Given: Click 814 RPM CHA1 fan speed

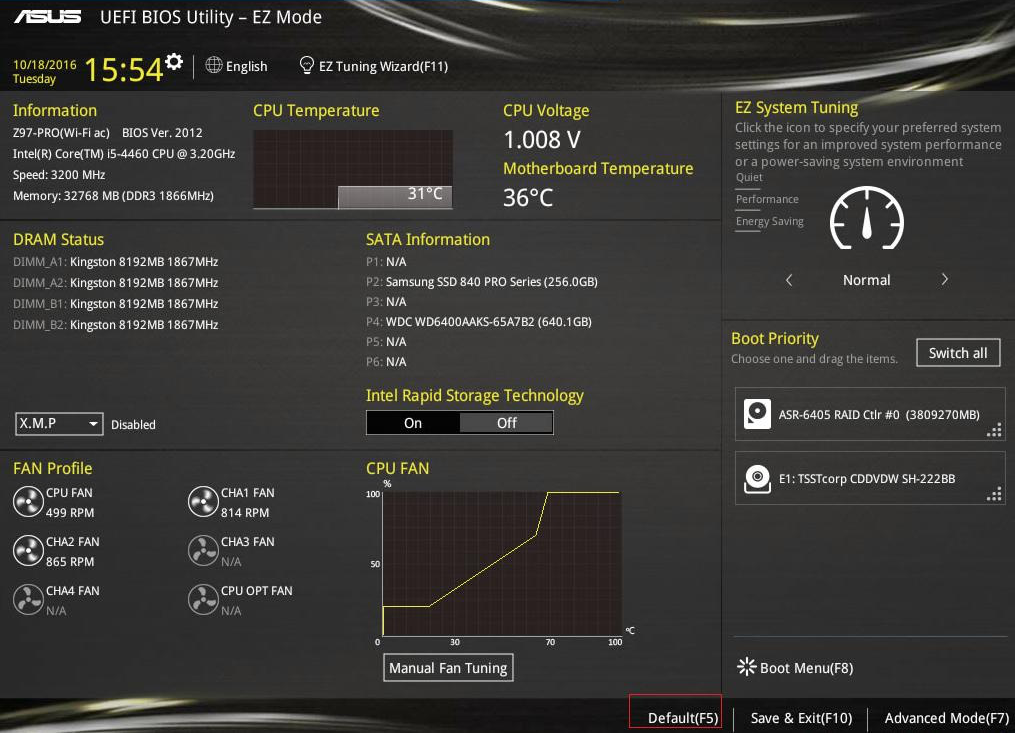Looking at the screenshot, I should tap(245, 512).
